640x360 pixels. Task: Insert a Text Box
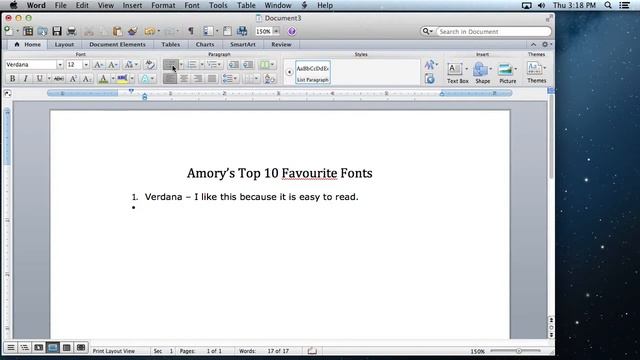click(458, 73)
